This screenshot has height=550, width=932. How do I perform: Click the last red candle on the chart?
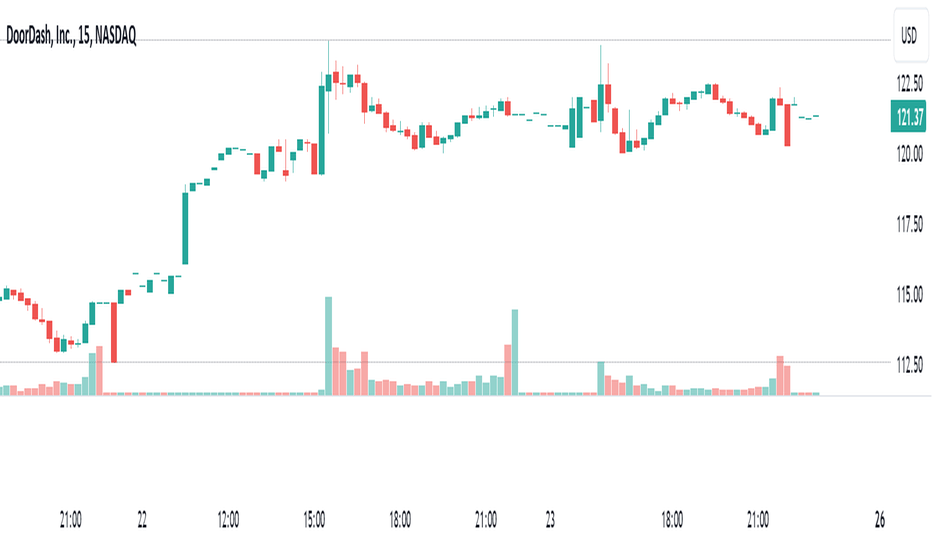[x=788, y=125]
